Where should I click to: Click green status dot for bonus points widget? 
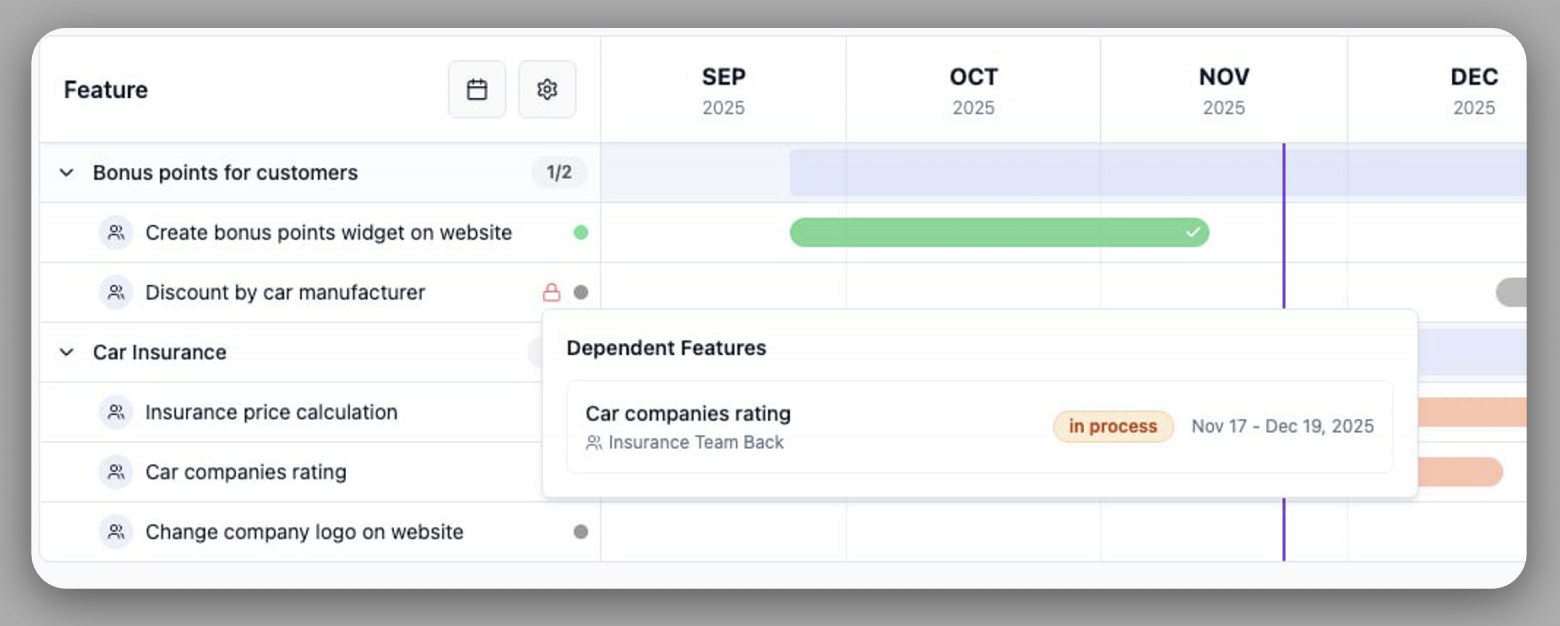point(581,233)
